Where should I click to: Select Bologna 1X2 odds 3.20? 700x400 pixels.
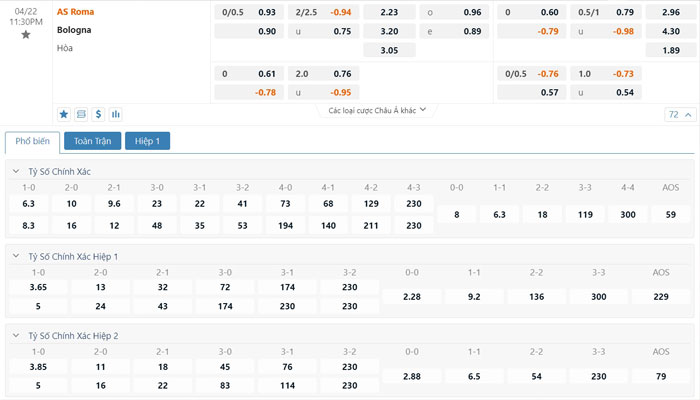[x=389, y=31]
